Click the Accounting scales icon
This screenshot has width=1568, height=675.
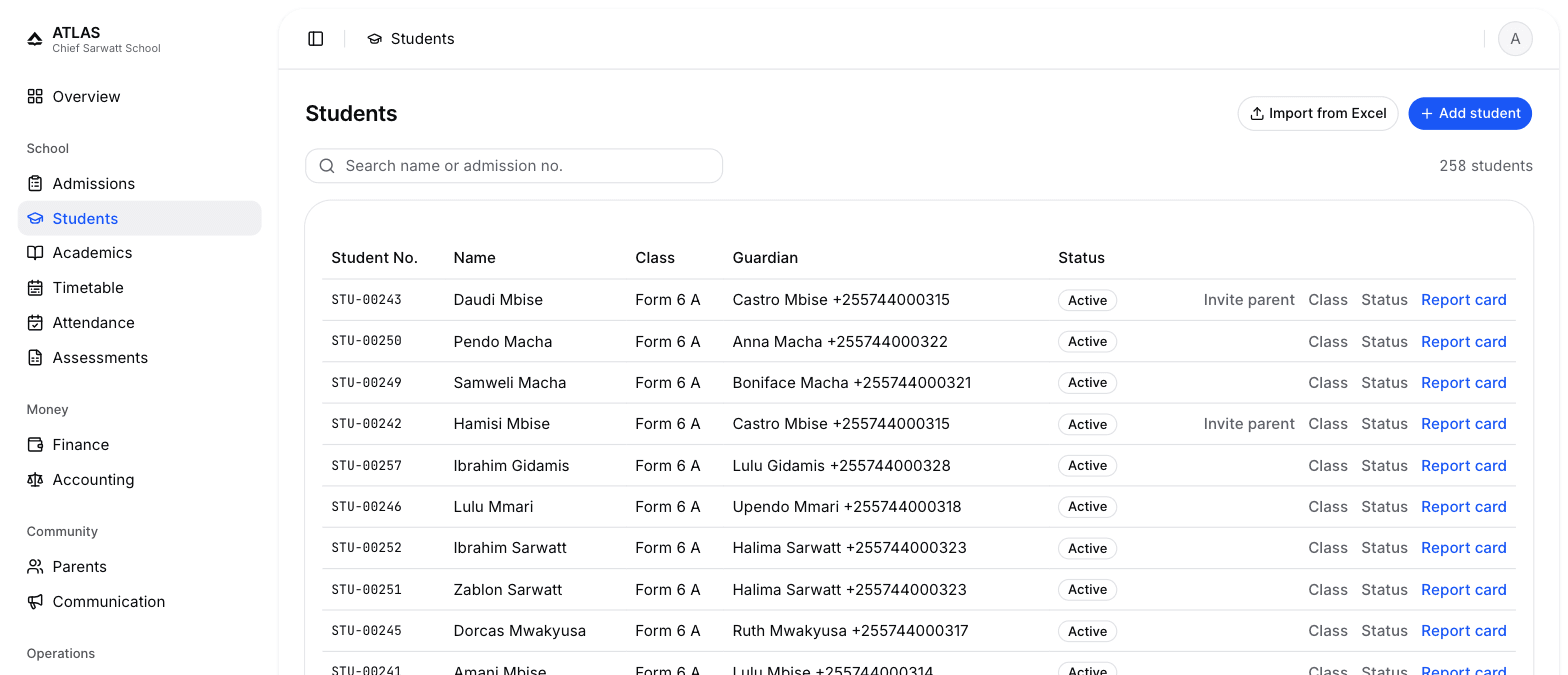[x=35, y=480]
